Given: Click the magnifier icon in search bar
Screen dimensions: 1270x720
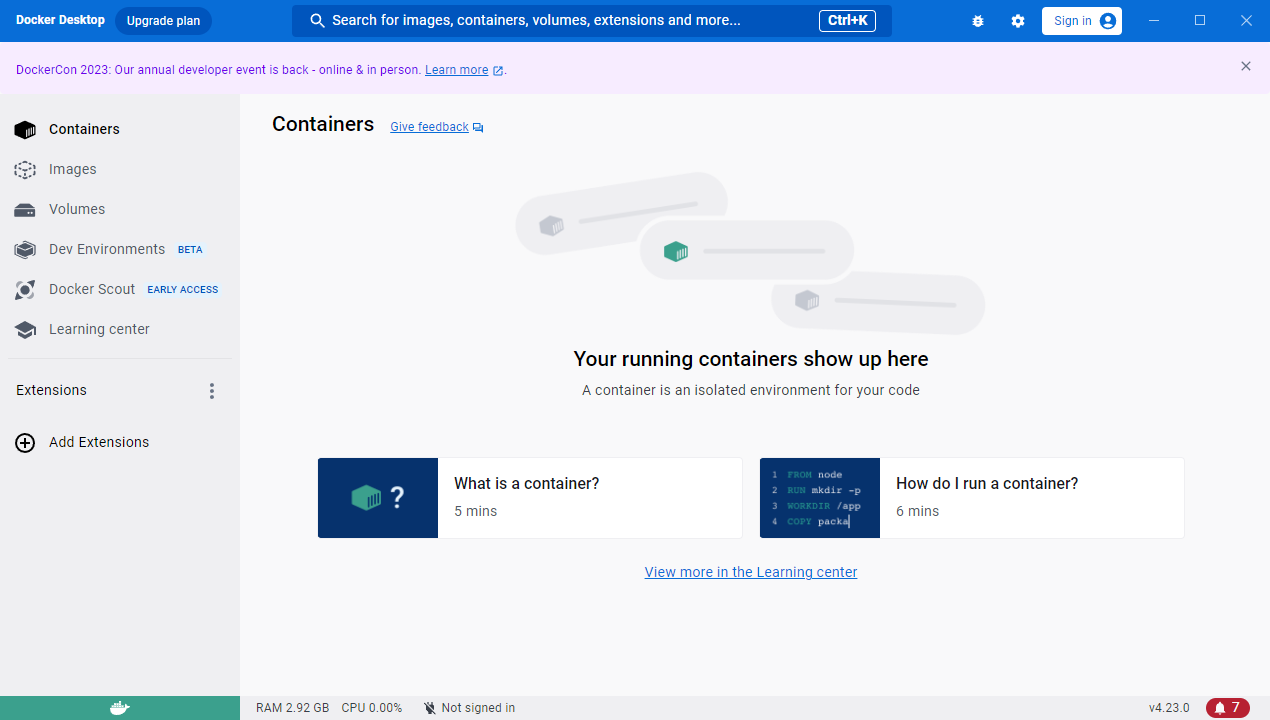Looking at the screenshot, I should click(318, 20).
